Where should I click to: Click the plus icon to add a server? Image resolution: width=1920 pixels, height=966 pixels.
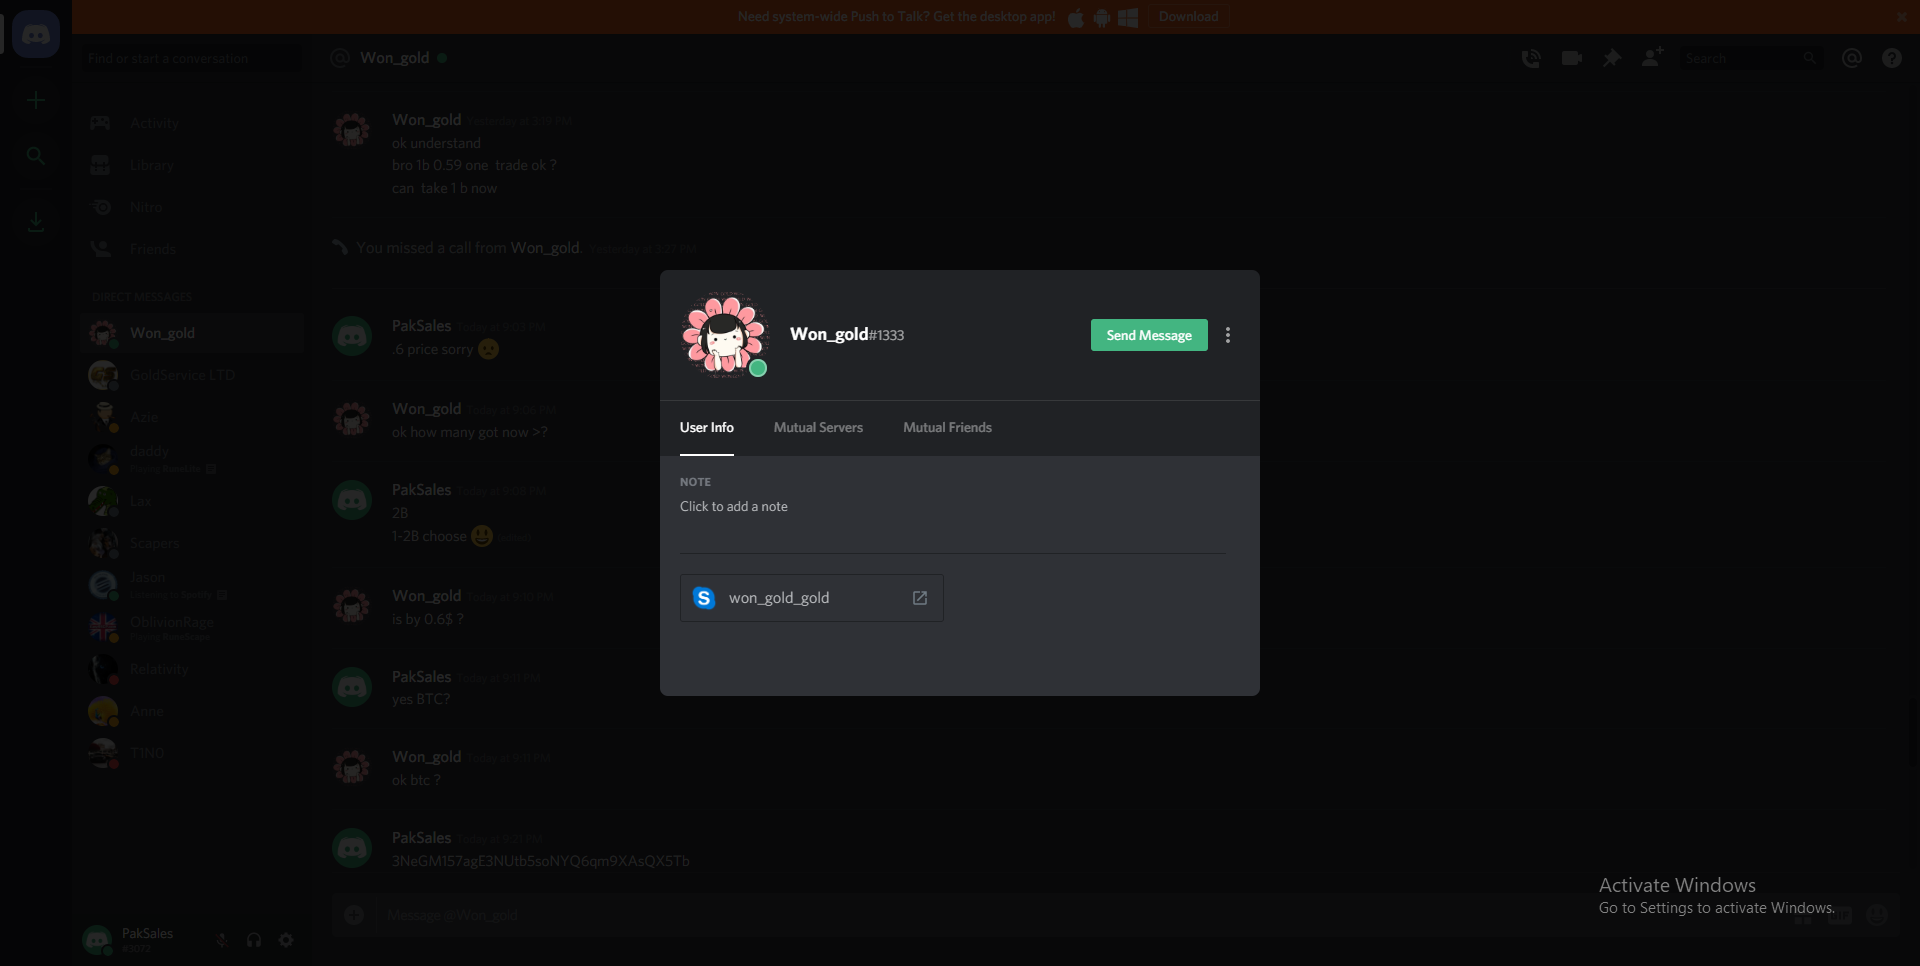[36, 100]
